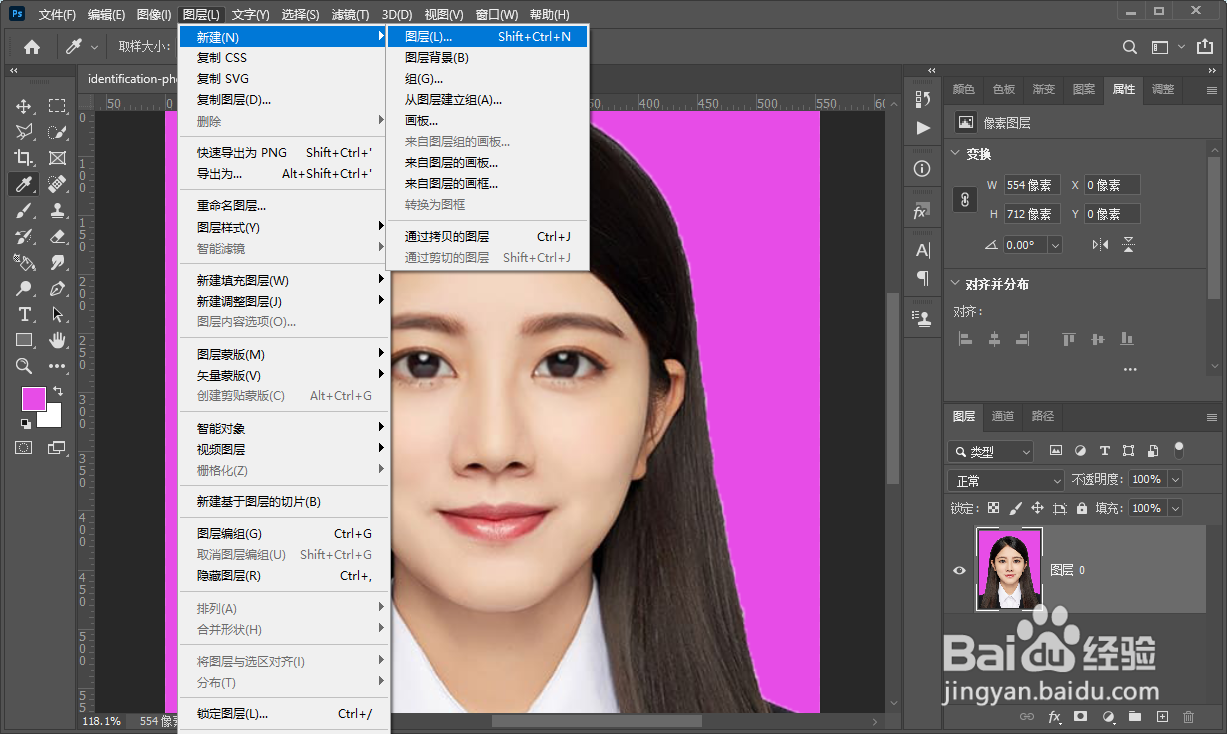Viewport: 1227px width, 734px height.
Task: Select the Hand tool
Action: coord(58,340)
